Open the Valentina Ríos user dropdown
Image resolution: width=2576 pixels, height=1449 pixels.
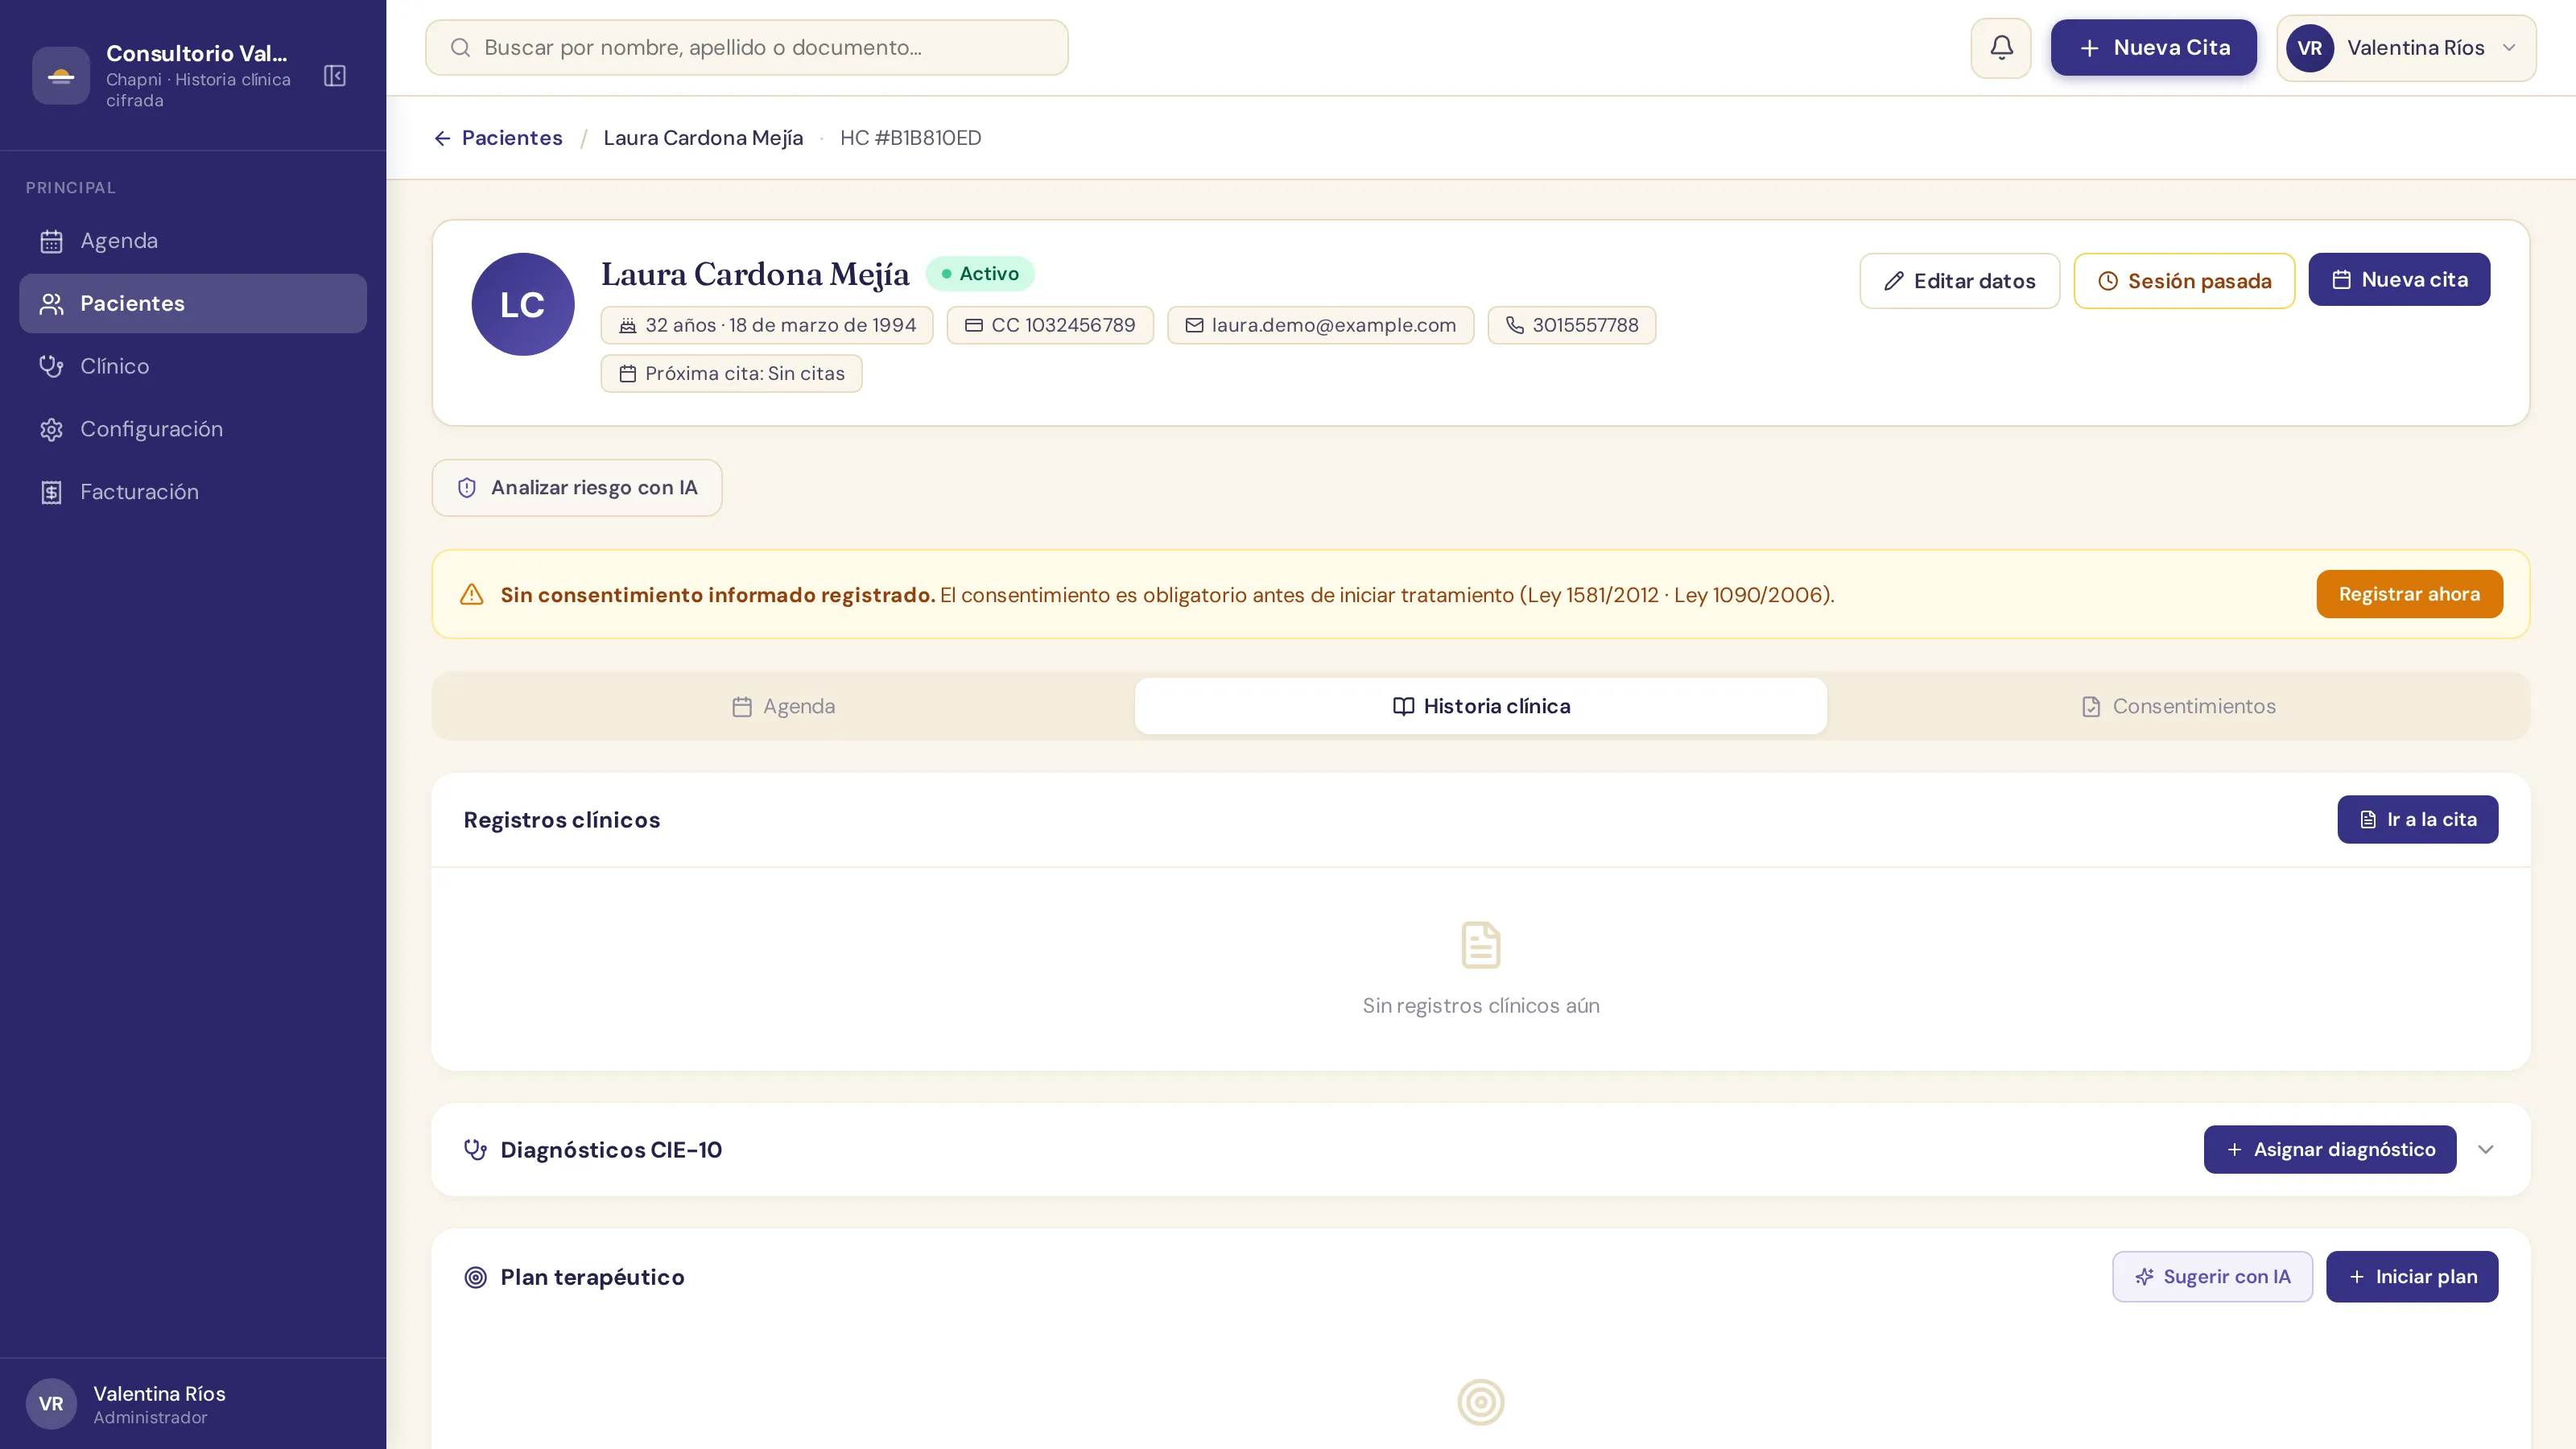coord(2407,47)
